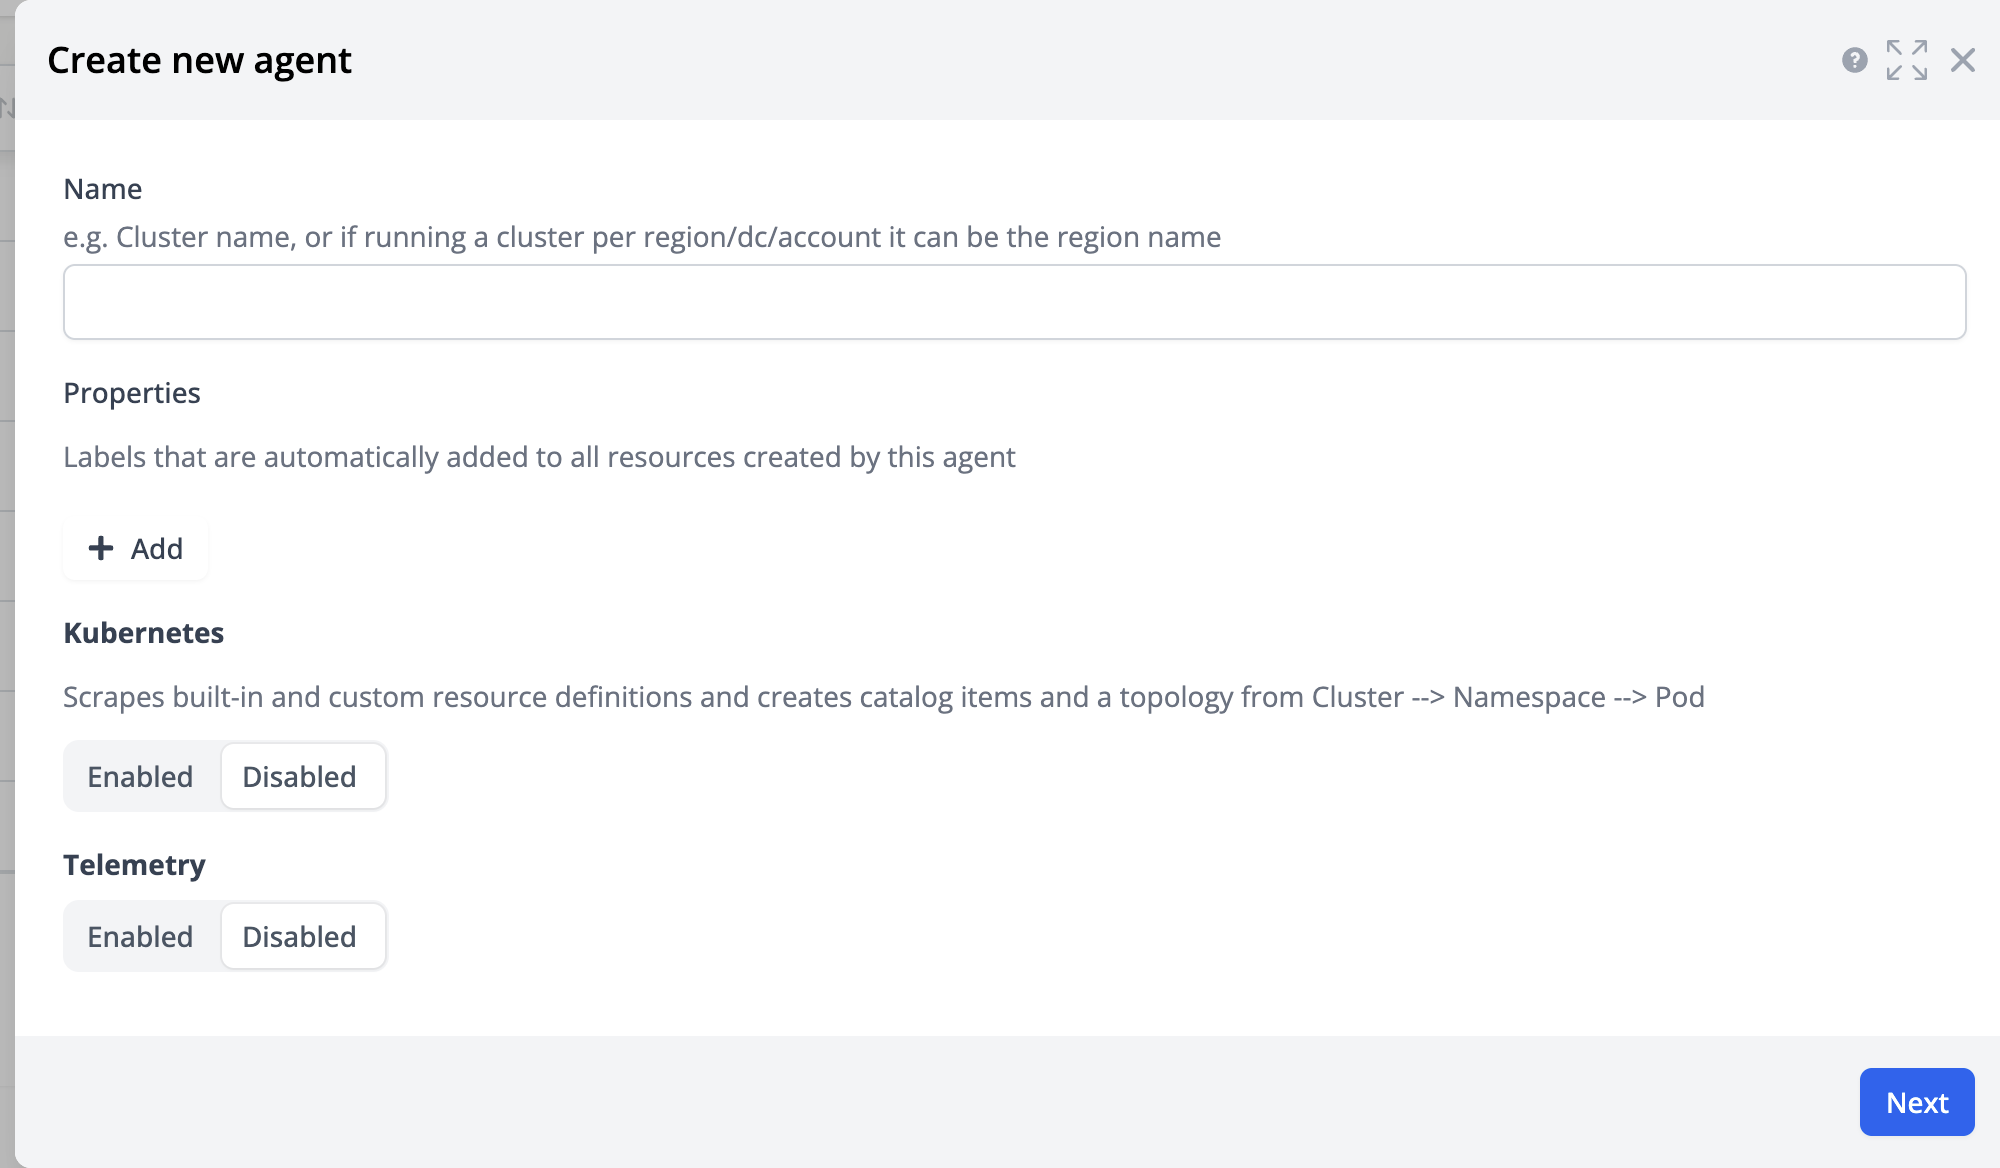Viewport: 2000px width, 1168px height.
Task: Select the Telemetry section heading
Action: pyautogui.click(x=135, y=865)
